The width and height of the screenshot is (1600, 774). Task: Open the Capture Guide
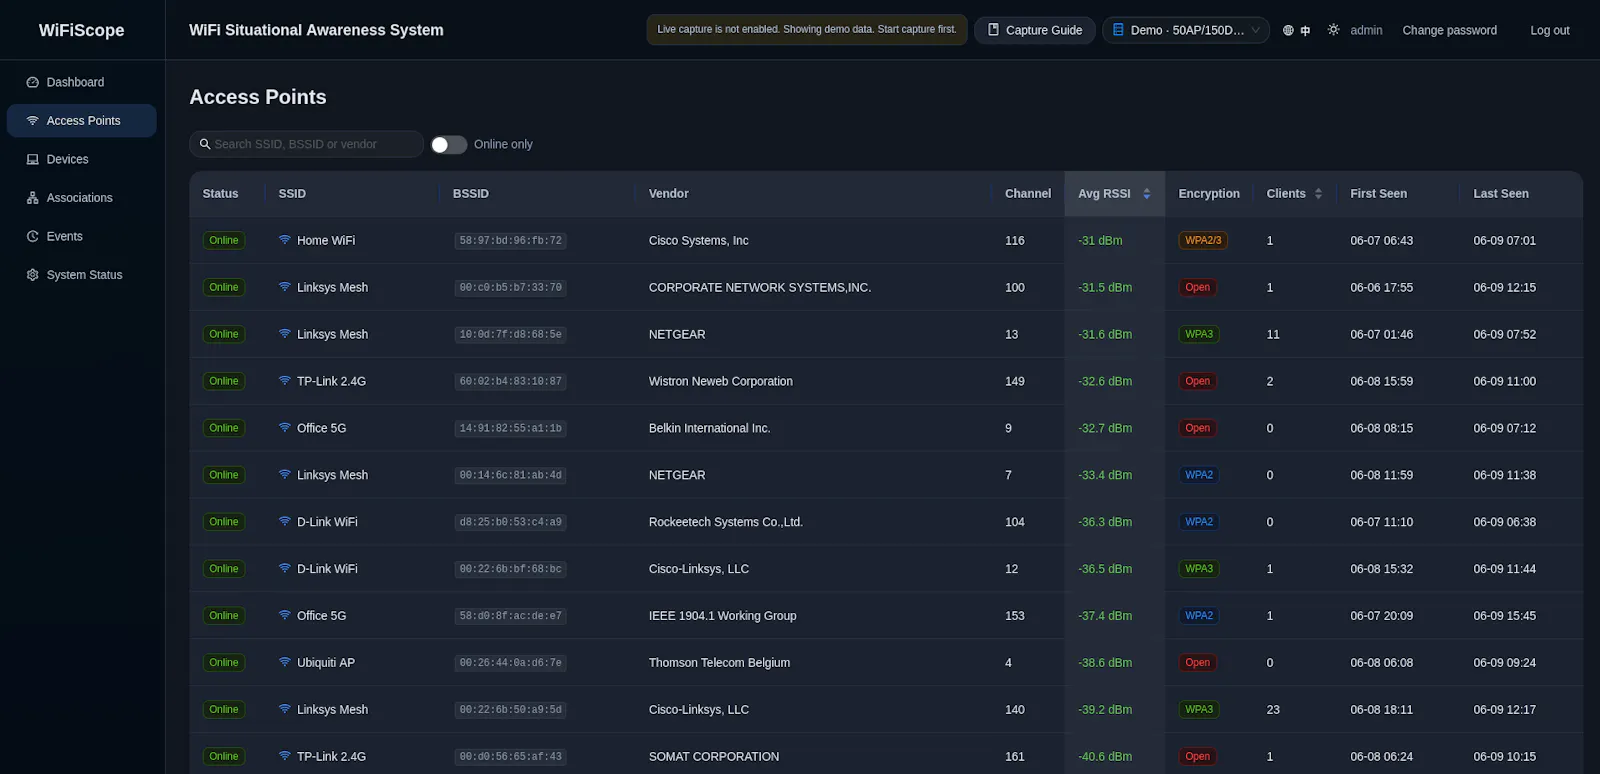tap(1035, 30)
